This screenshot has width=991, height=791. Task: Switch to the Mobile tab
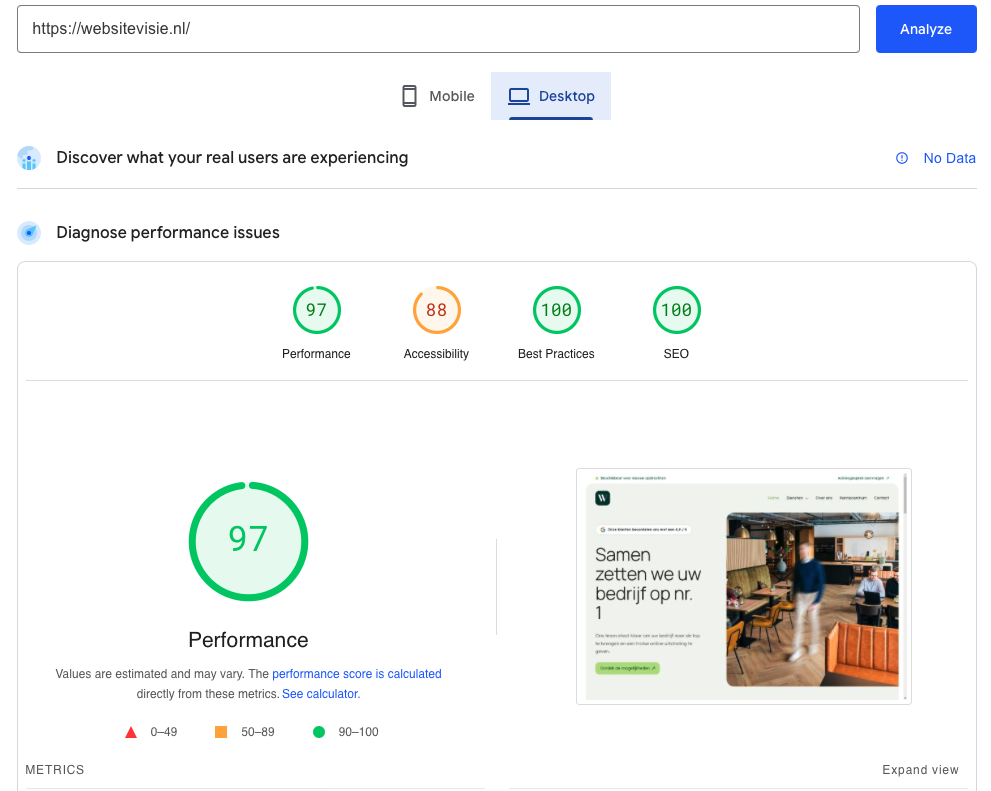coord(438,96)
